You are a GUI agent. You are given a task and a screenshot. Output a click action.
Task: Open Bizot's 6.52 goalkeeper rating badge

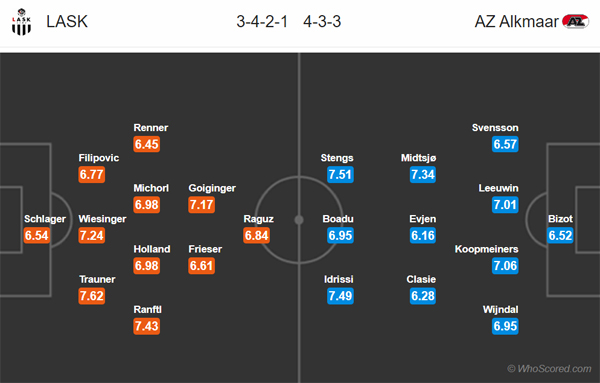(x=561, y=235)
